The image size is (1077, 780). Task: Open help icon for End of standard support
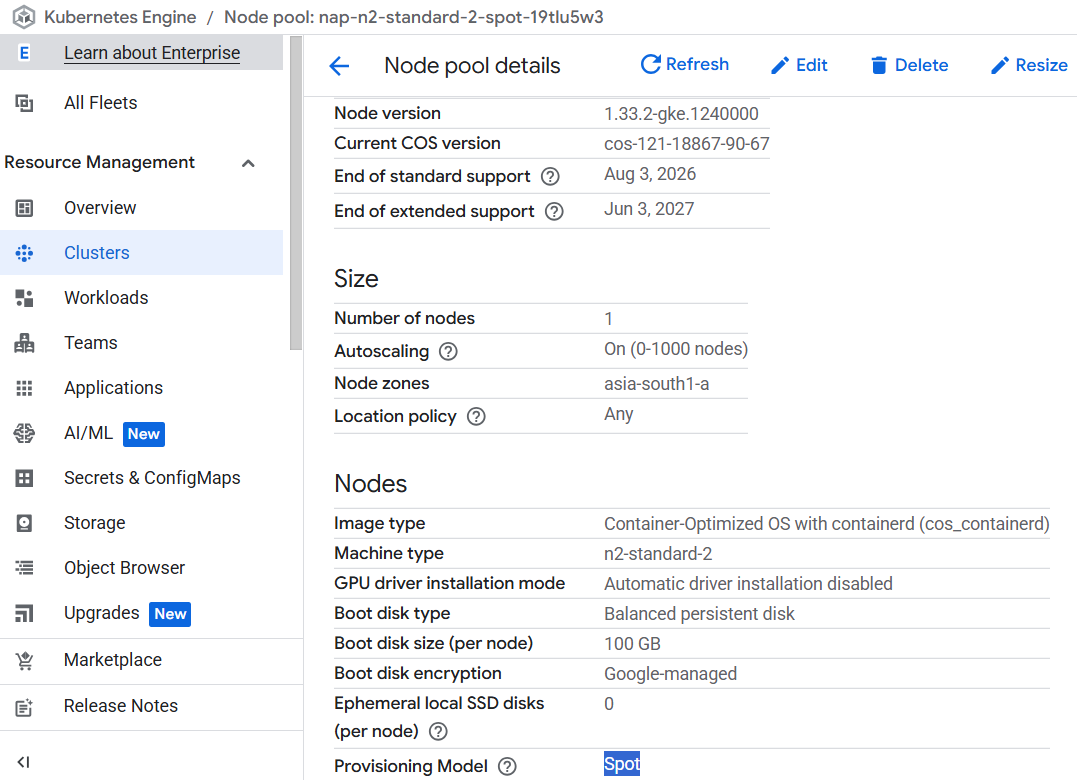(x=550, y=177)
